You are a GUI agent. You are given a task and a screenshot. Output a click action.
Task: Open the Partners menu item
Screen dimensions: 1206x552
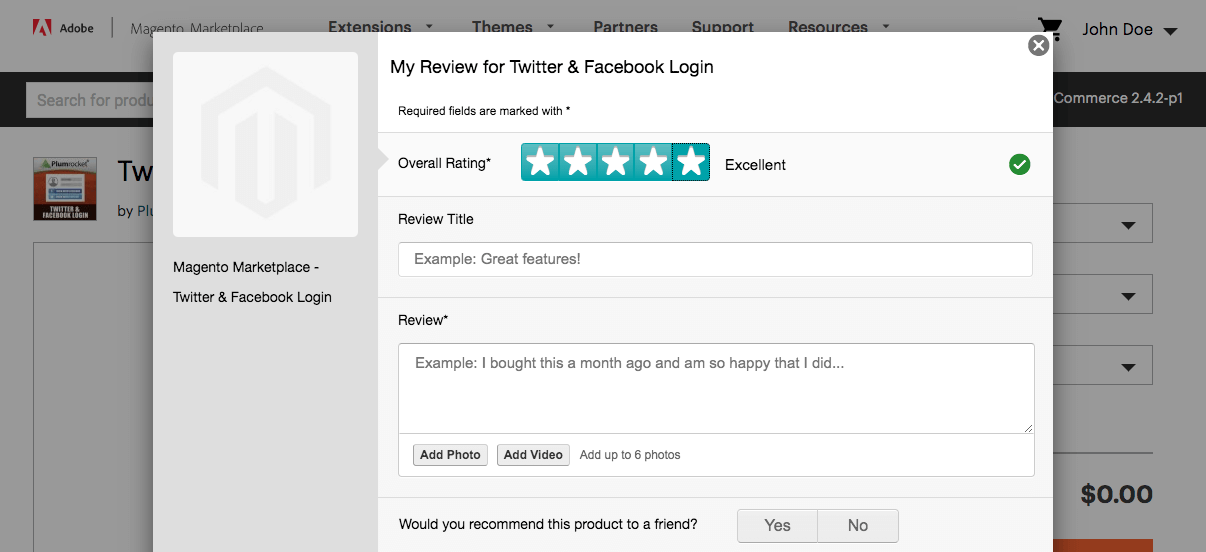pyautogui.click(x=625, y=27)
